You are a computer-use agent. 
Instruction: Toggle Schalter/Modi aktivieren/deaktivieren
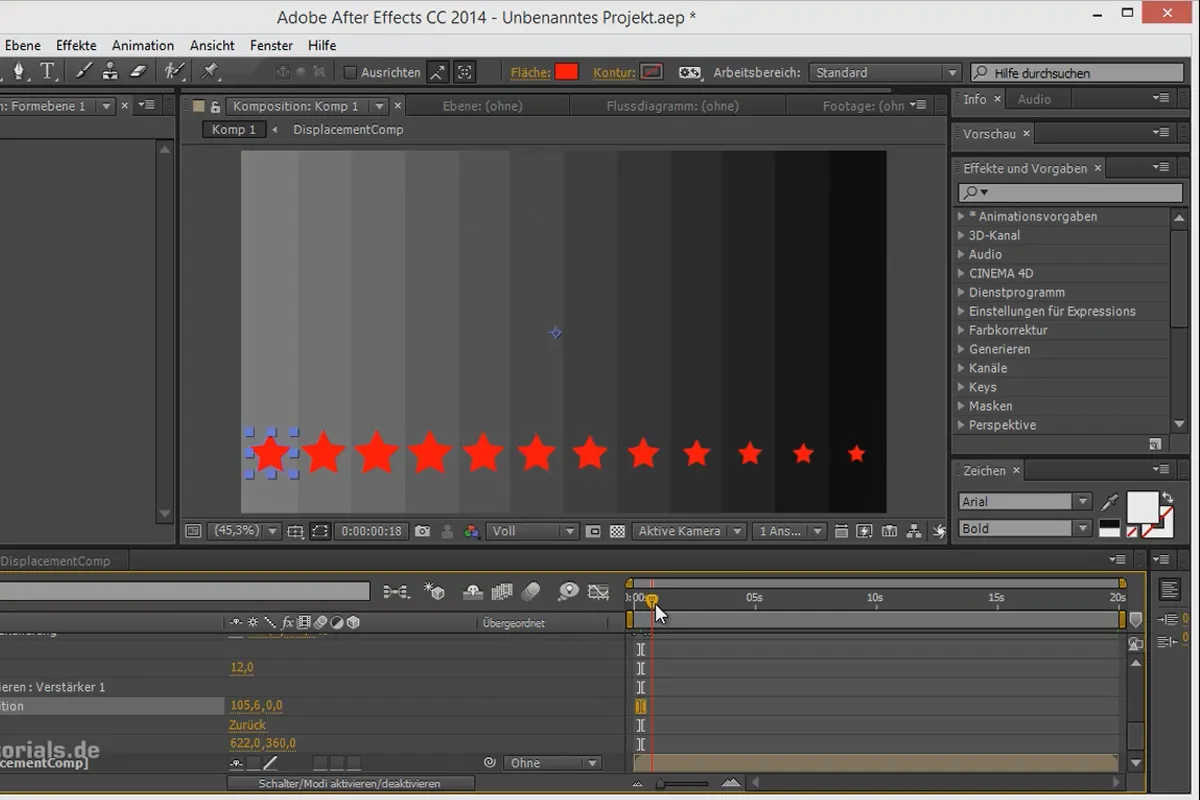[349, 784]
